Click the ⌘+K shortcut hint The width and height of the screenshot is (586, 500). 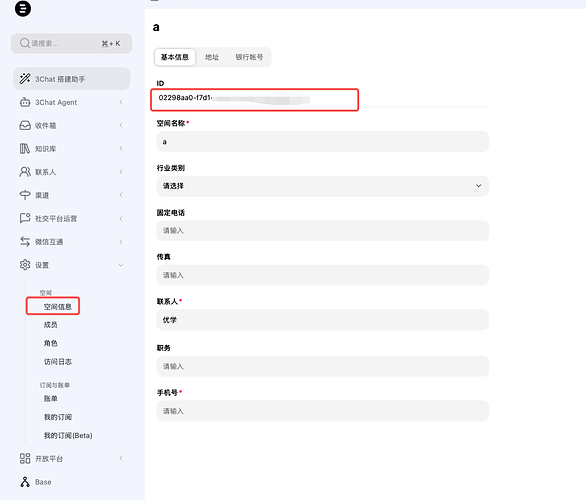(111, 43)
